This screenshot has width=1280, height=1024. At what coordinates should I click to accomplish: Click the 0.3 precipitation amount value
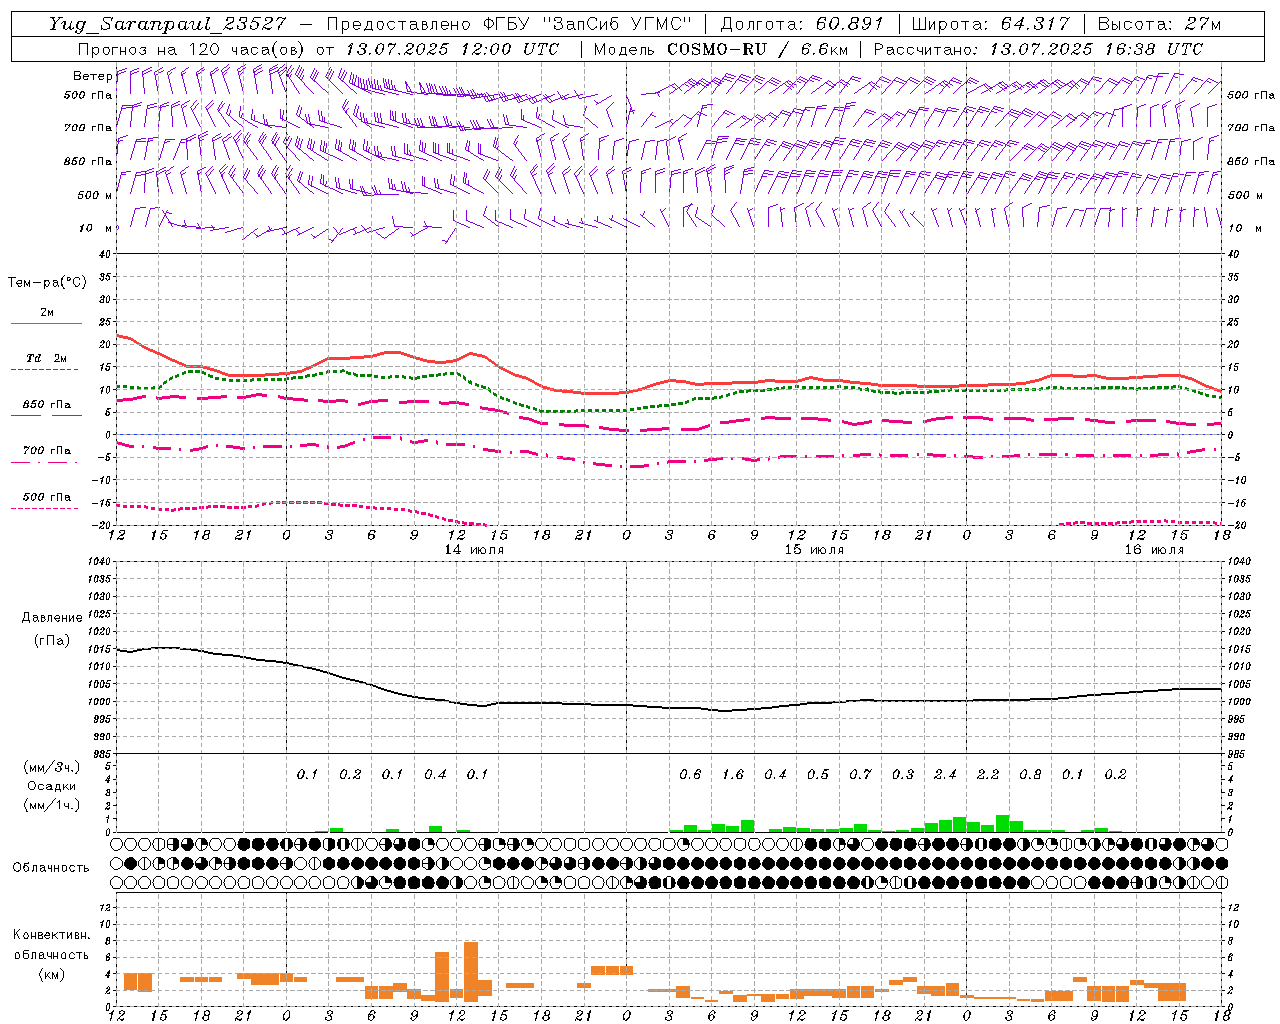click(x=903, y=775)
